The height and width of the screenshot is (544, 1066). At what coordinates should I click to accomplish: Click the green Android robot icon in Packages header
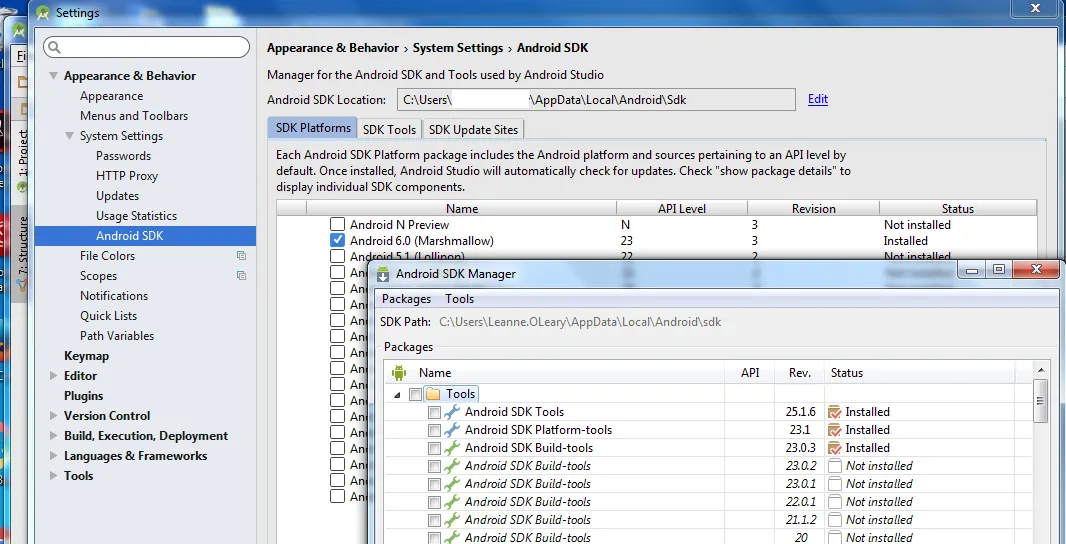point(399,373)
